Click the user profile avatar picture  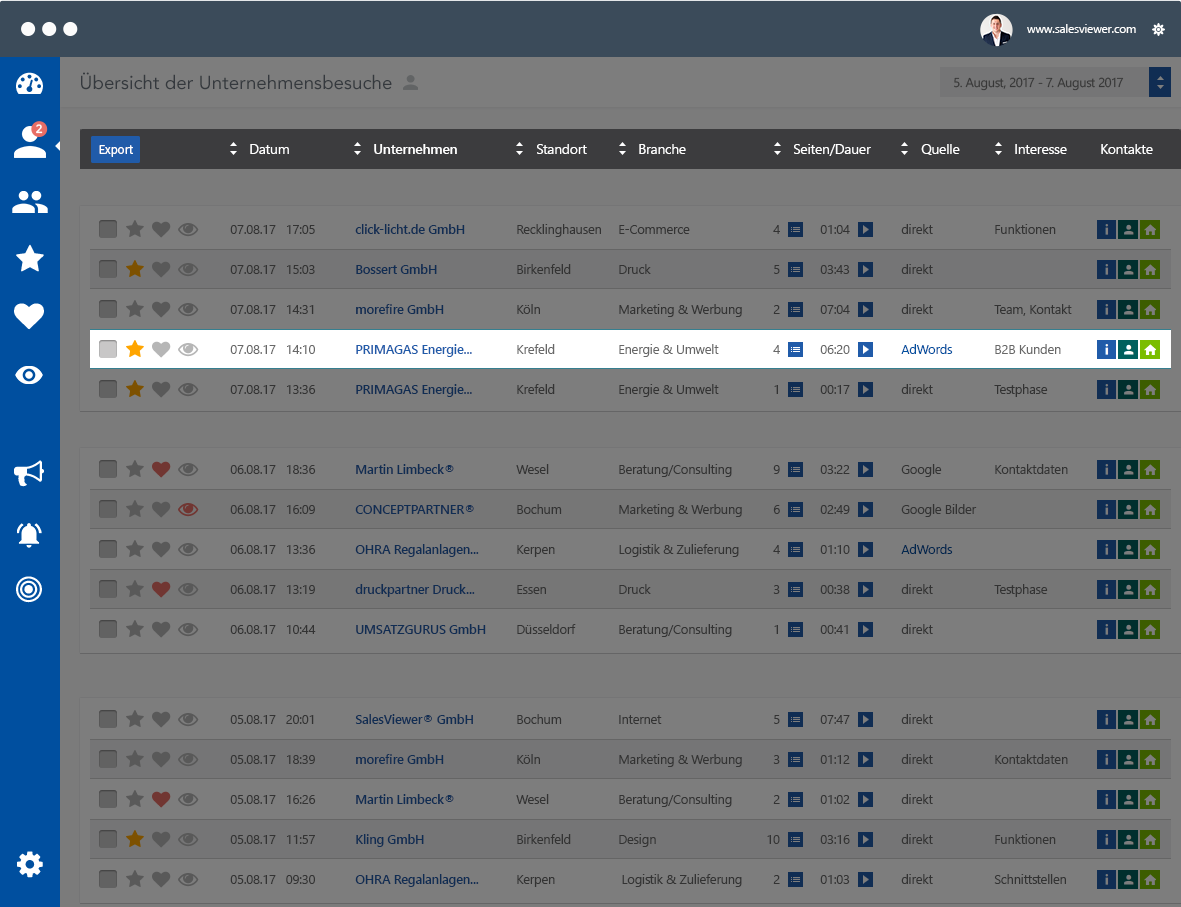pos(996,29)
